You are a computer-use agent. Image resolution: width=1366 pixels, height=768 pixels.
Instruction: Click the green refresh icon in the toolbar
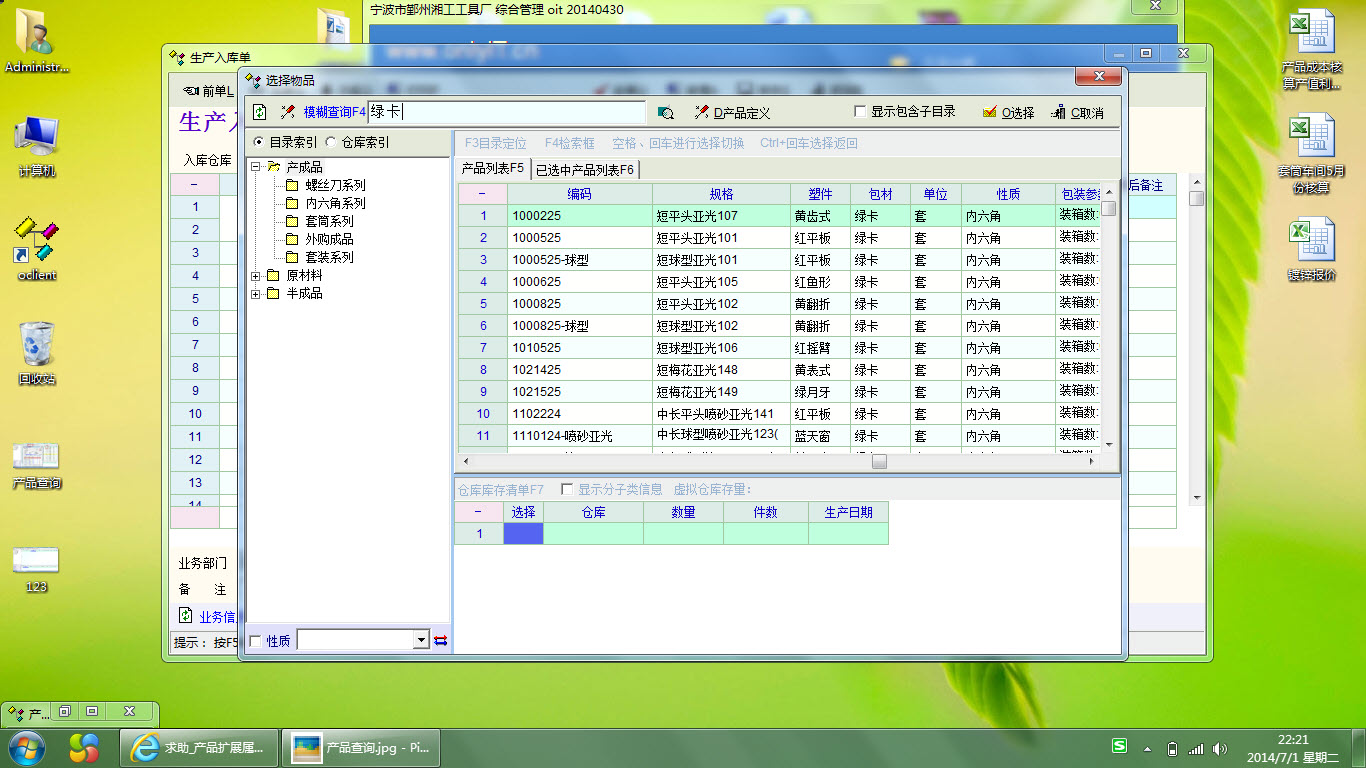point(260,112)
